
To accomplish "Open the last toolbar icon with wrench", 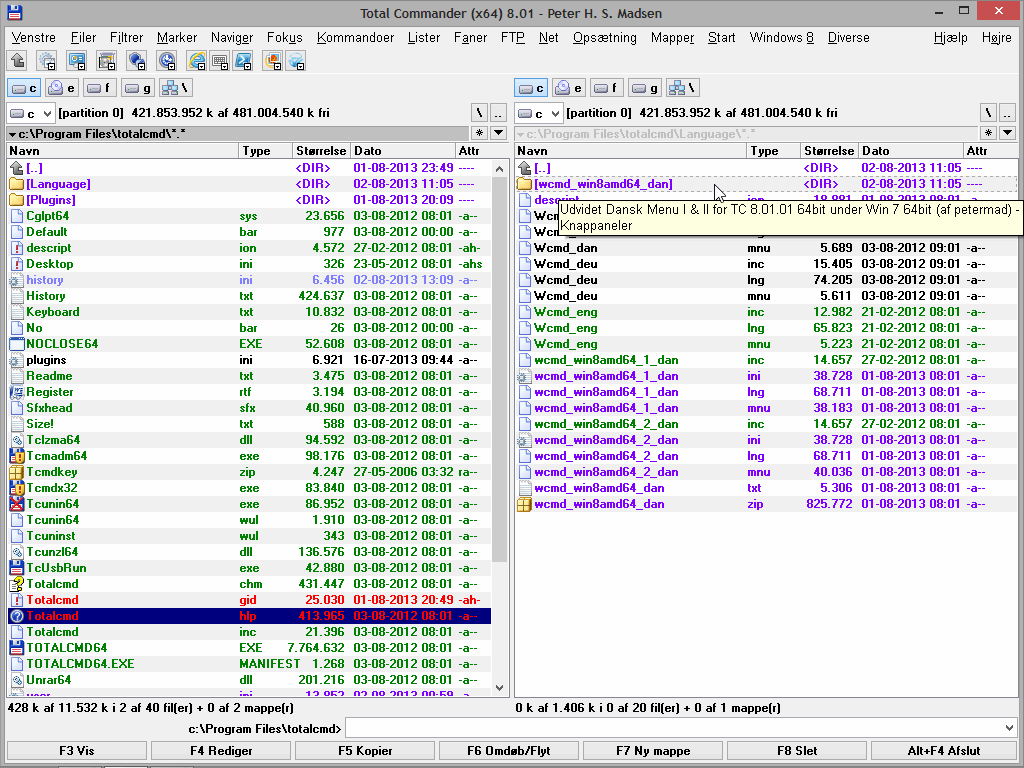I will tap(296, 61).
